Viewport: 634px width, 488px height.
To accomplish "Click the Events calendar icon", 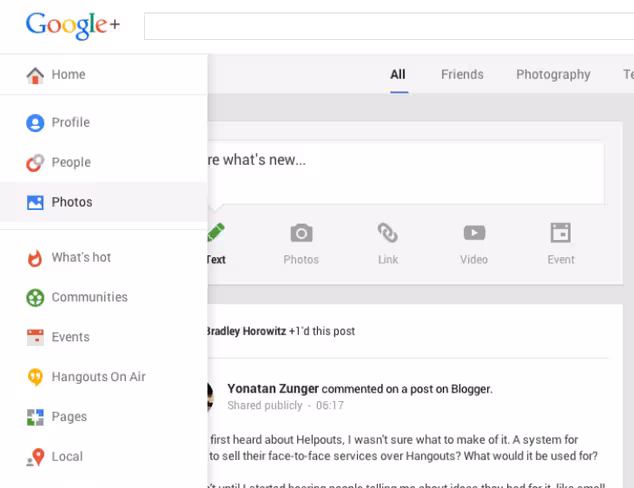I will click(35, 337).
